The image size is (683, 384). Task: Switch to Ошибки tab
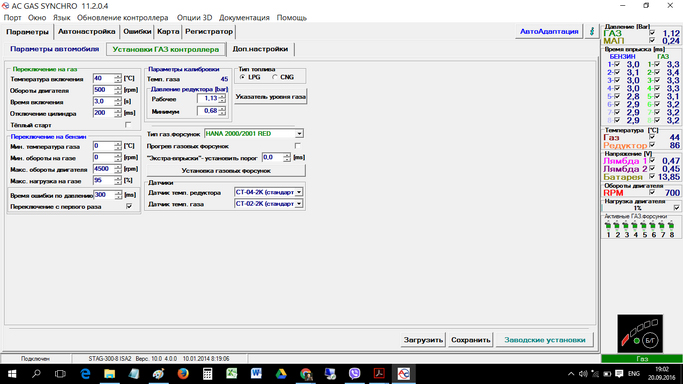(137, 31)
